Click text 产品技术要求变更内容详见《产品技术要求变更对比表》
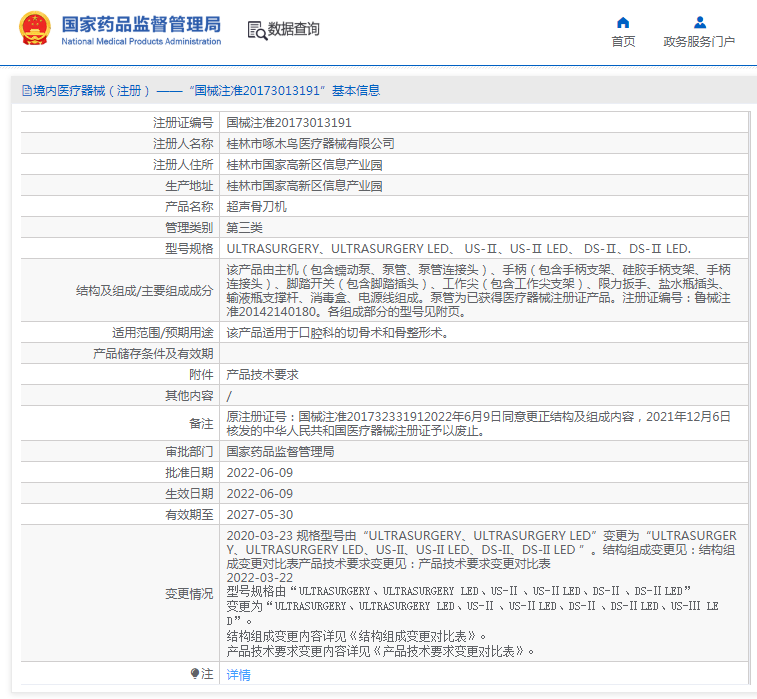 point(380,651)
